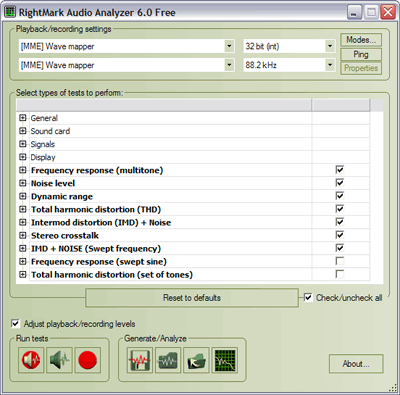
Task: Click the green speaker recording-only test icon
Action: [59, 360]
